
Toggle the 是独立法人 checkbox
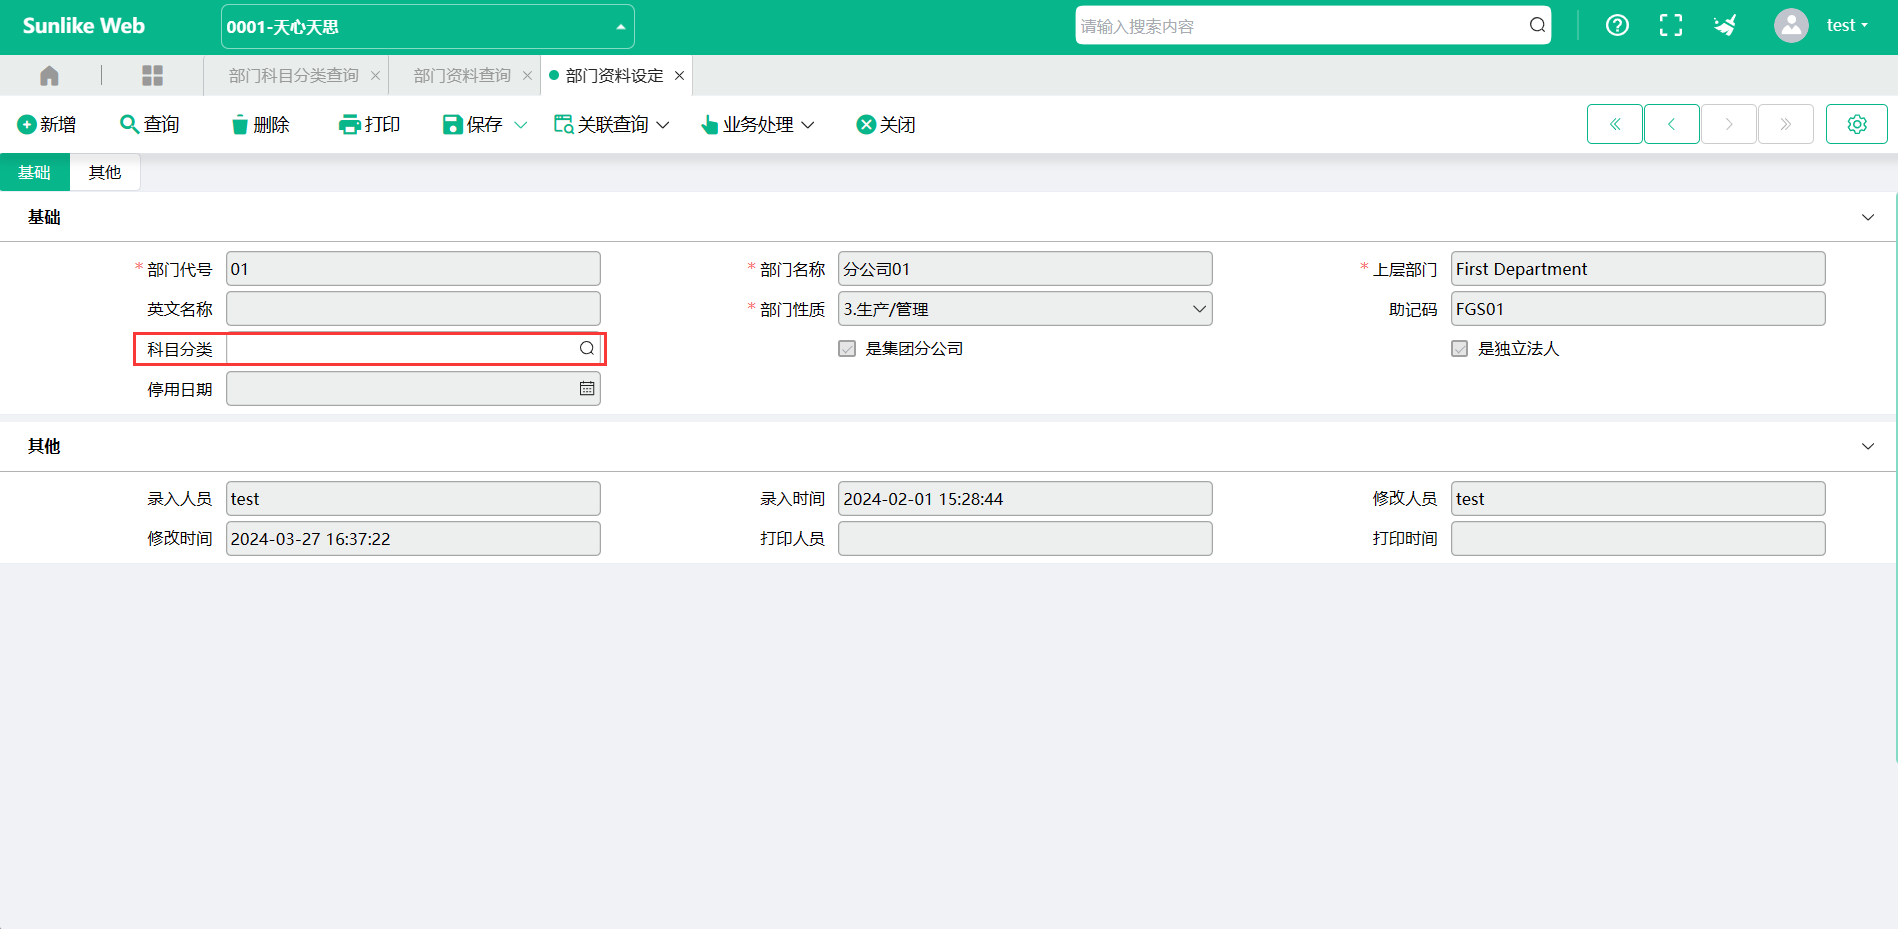[1460, 348]
